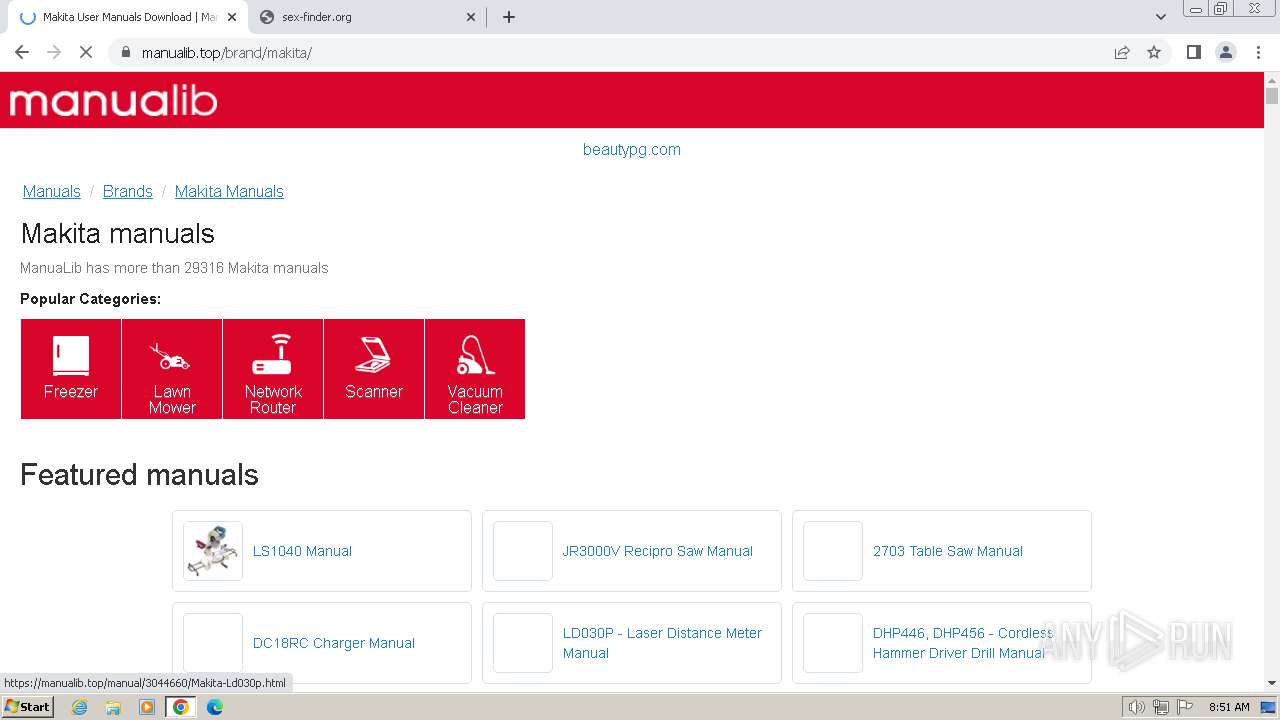The image size is (1280, 720).
Task: Click the manualib logo
Action: coord(113,101)
